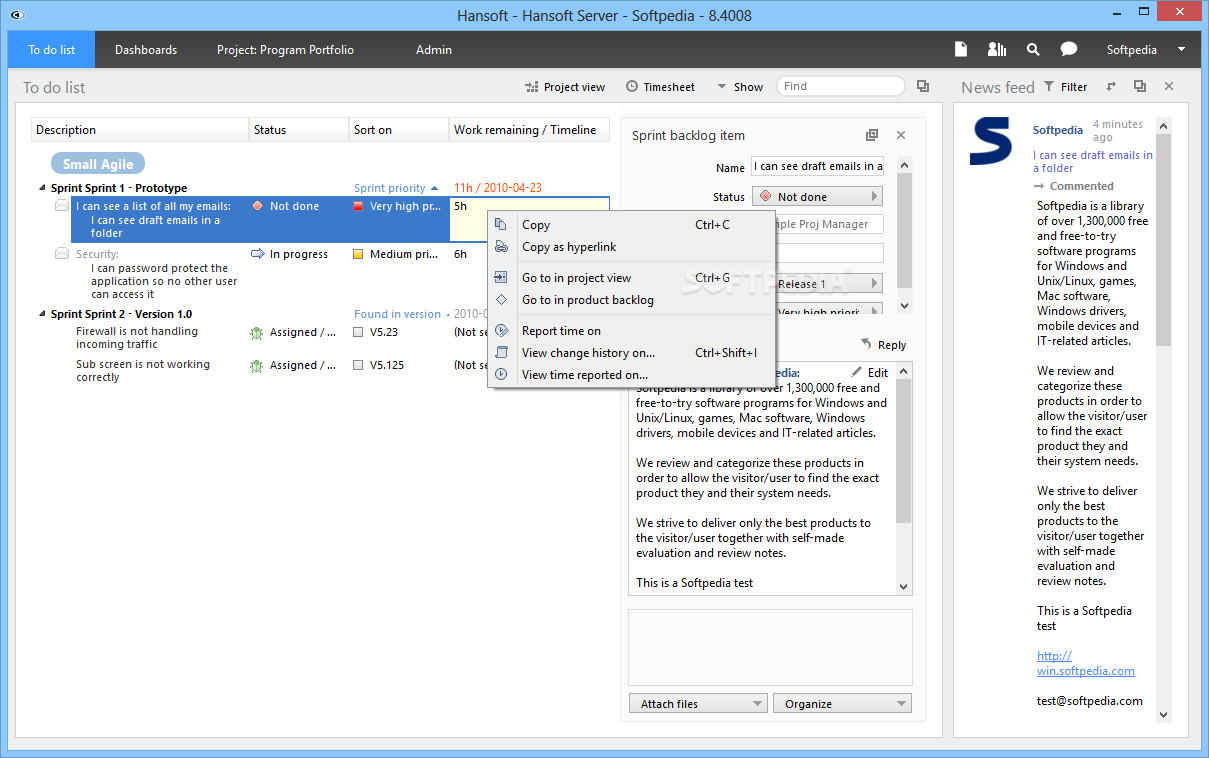Viewport: 1209px width, 758px height.
Task: Close the Sprint backlog item panel
Action: [901, 135]
